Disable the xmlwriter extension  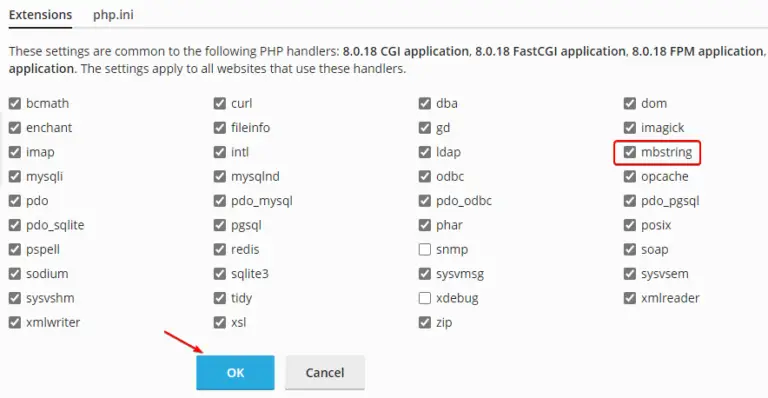[x=15, y=323]
